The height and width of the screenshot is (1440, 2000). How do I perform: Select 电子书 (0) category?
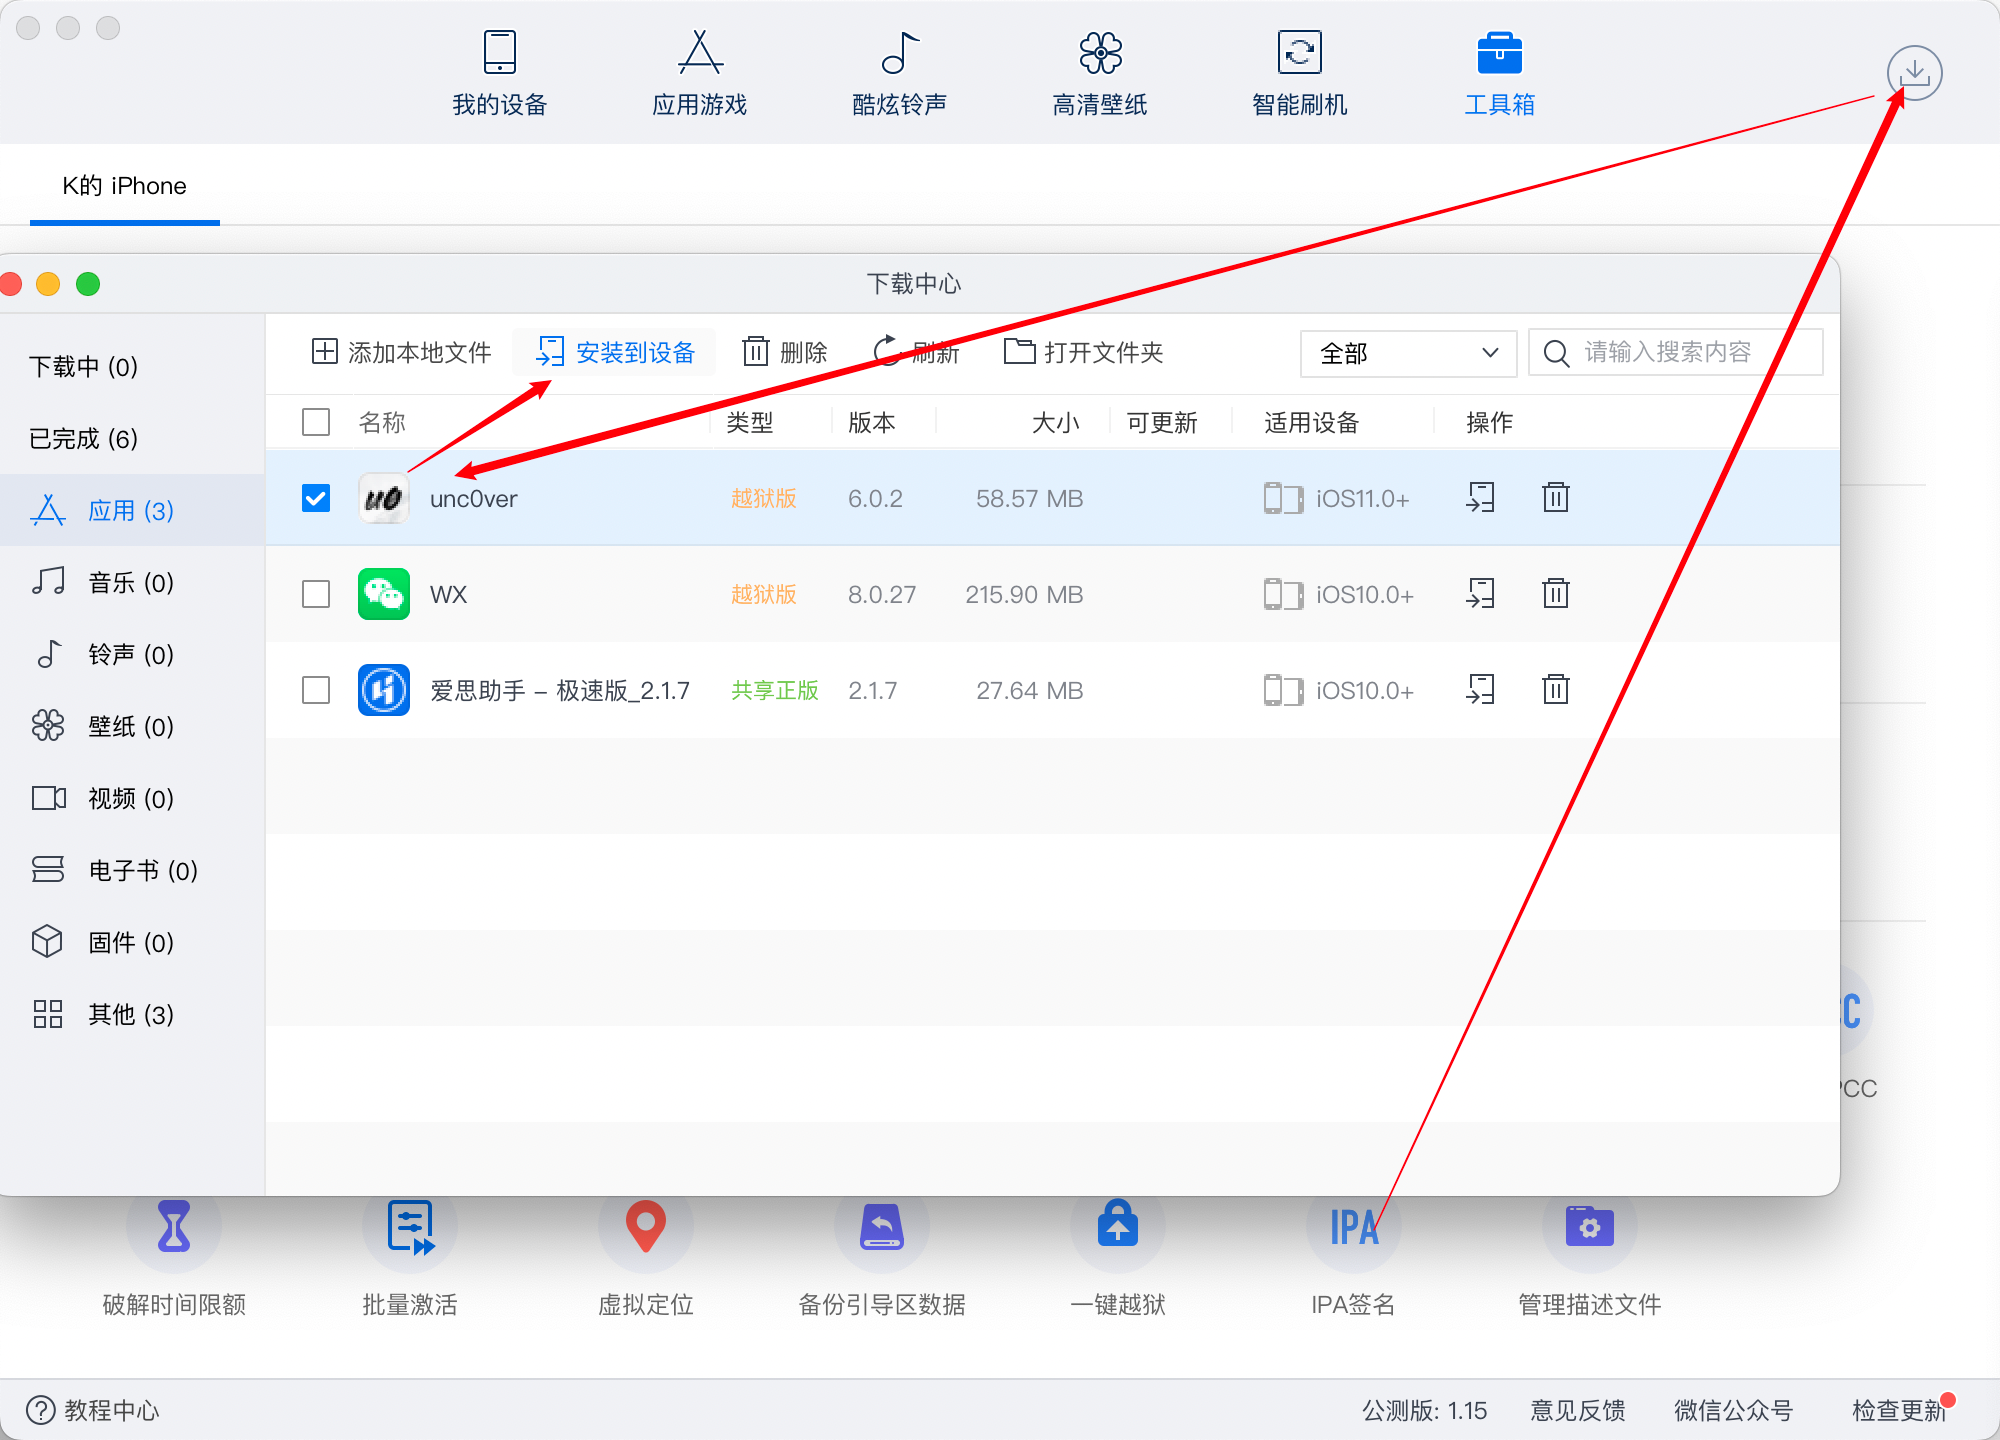click(132, 870)
